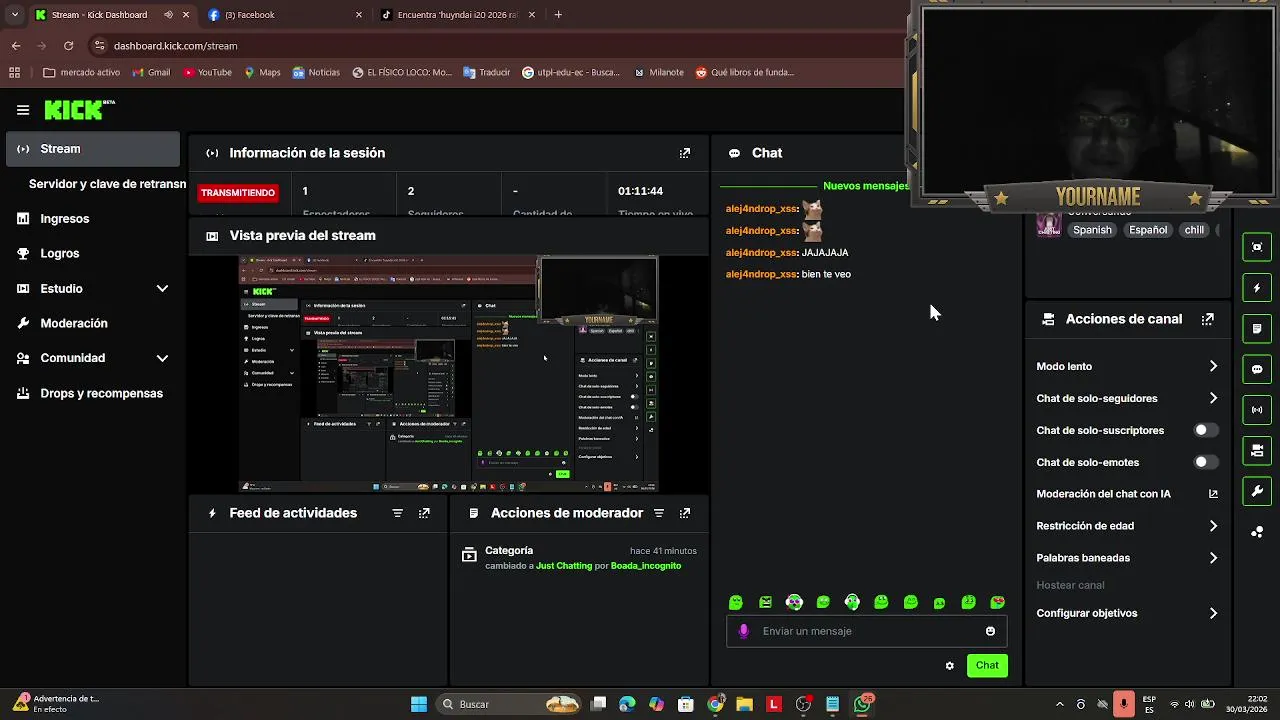Click the chat bubble icon beside the Chat heading
The image size is (1280, 720).
tap(735, 153)
